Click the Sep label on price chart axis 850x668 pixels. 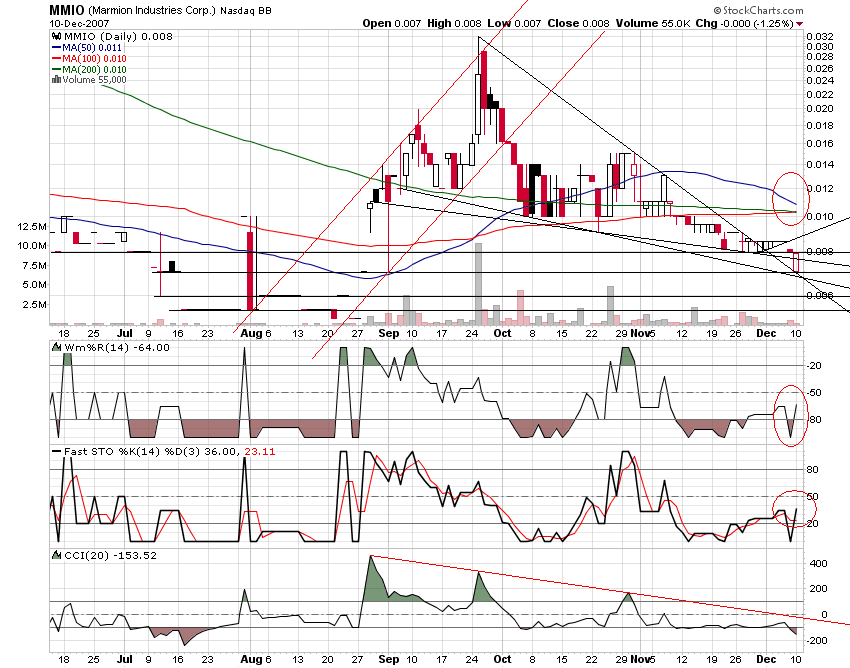click(389, 333)
